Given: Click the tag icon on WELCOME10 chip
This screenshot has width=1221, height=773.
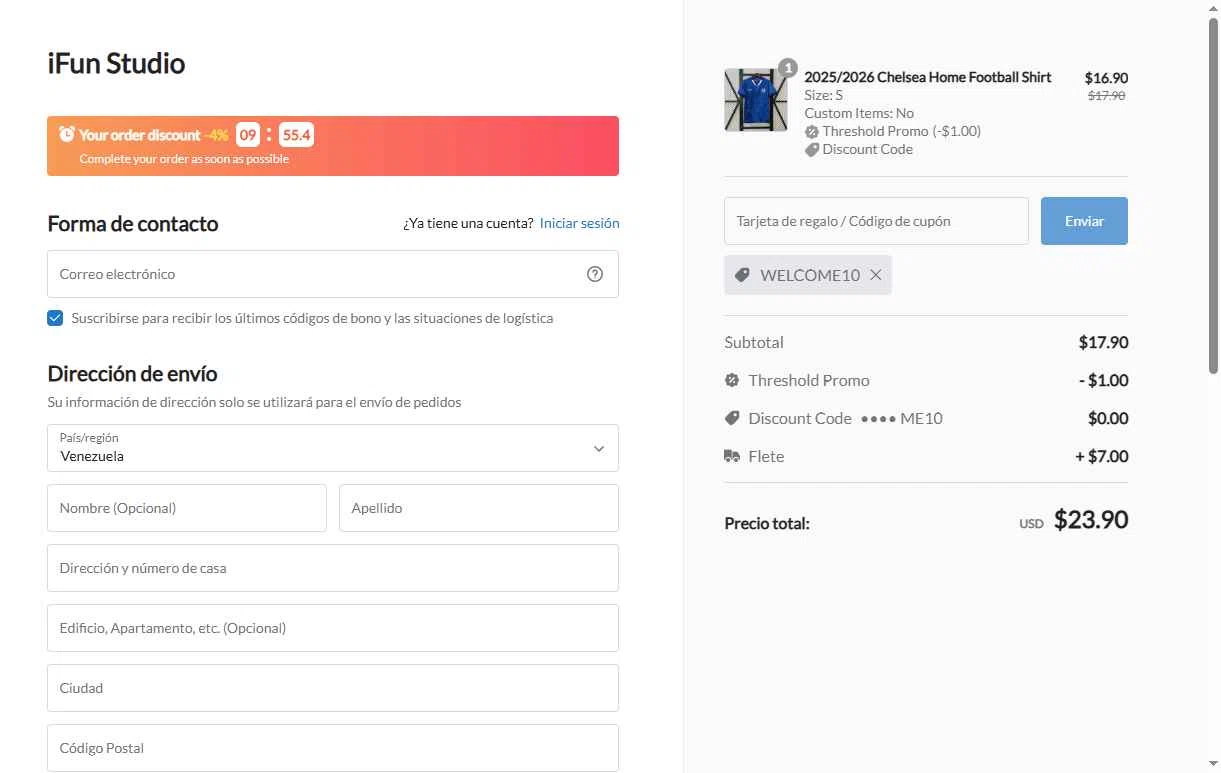Looking at the screenshot, I should [x=742, y=275].
